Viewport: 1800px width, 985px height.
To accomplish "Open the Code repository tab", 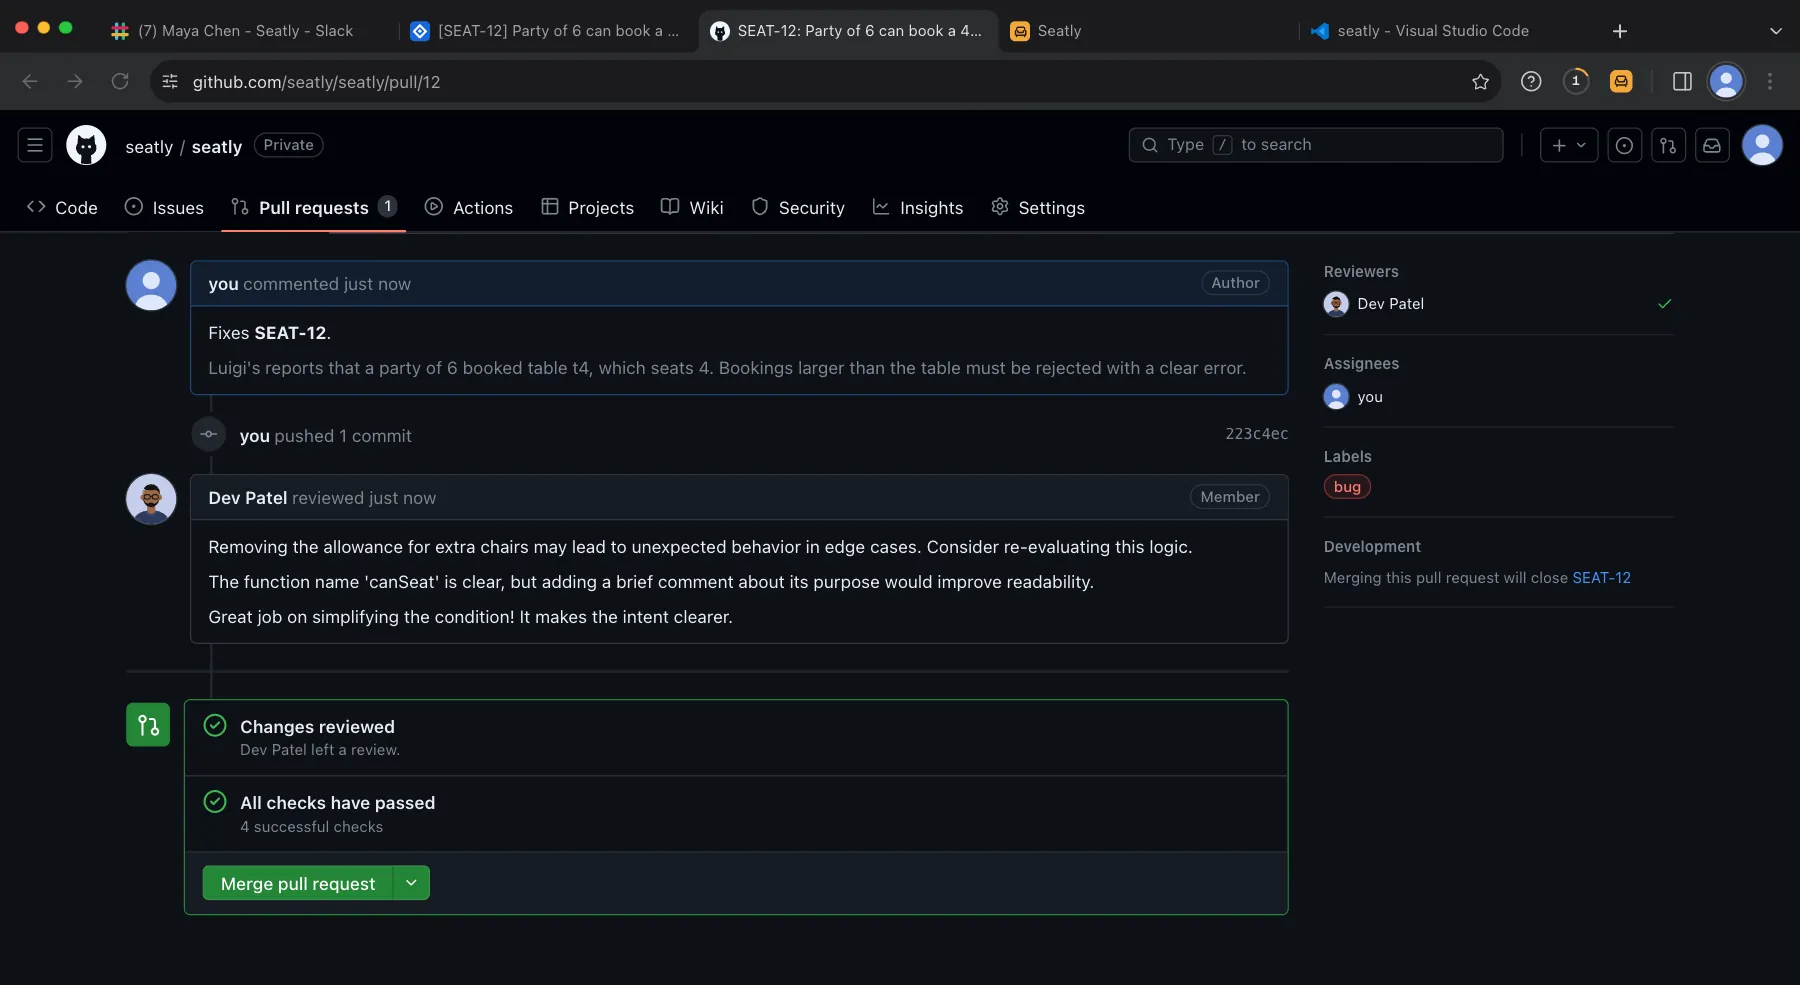I will click(62, 208).
